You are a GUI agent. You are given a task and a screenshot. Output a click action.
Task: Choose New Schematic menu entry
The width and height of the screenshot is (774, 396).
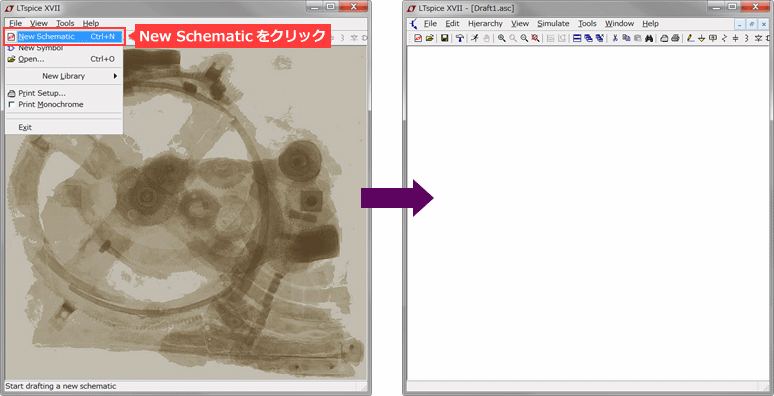pos(64,37)
